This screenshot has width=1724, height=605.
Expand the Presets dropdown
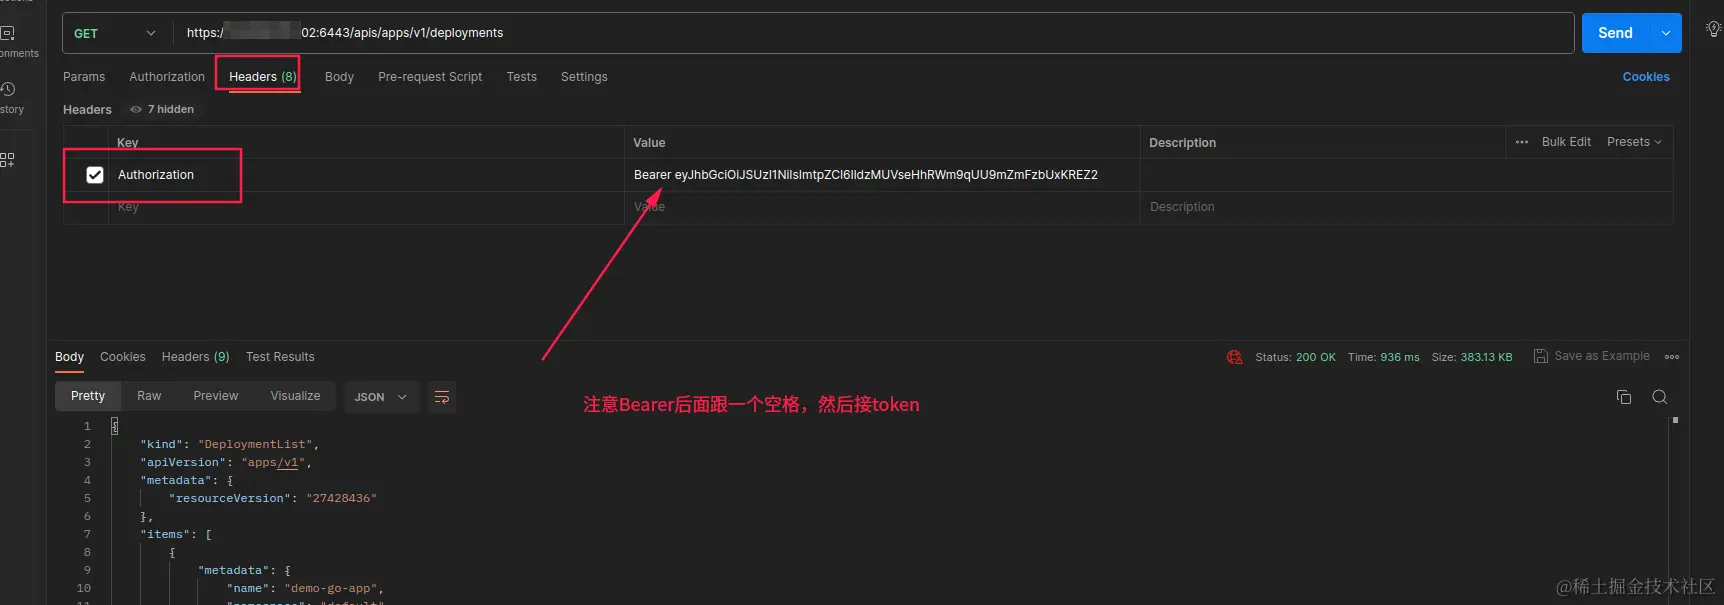coord(1634,142)
